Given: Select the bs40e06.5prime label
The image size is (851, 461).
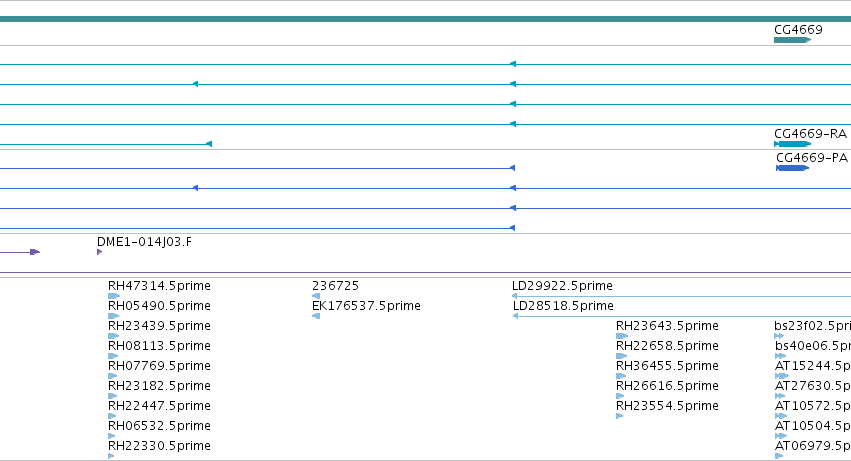Looking at the screenshot, I should point(813,346).
